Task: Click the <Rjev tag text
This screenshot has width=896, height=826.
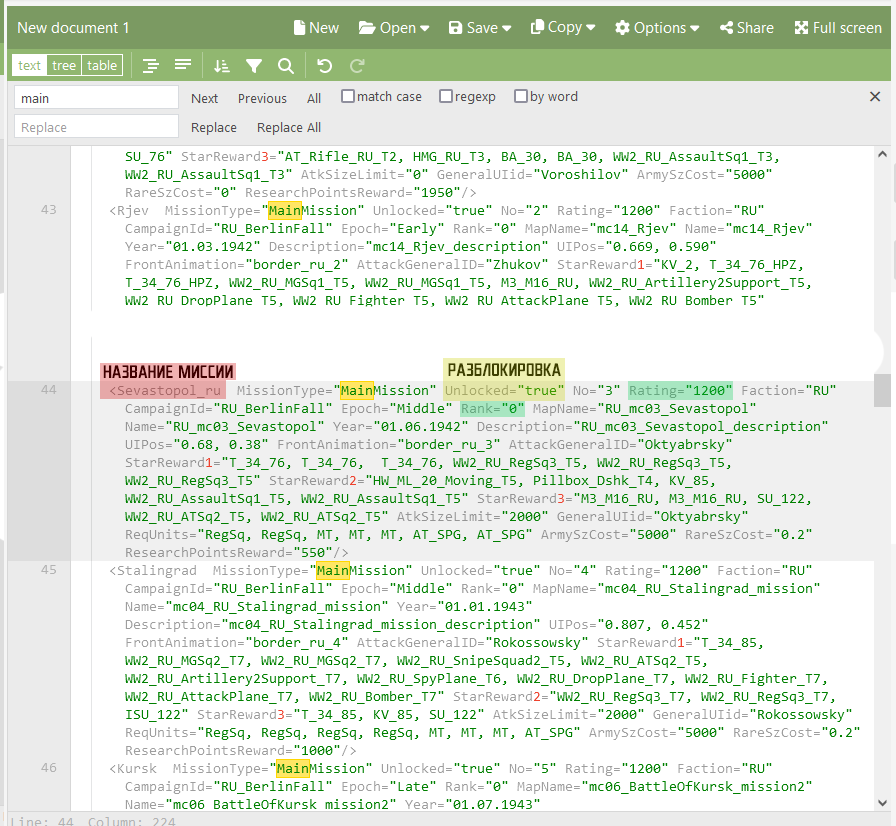Action: (x=129, y=211)
